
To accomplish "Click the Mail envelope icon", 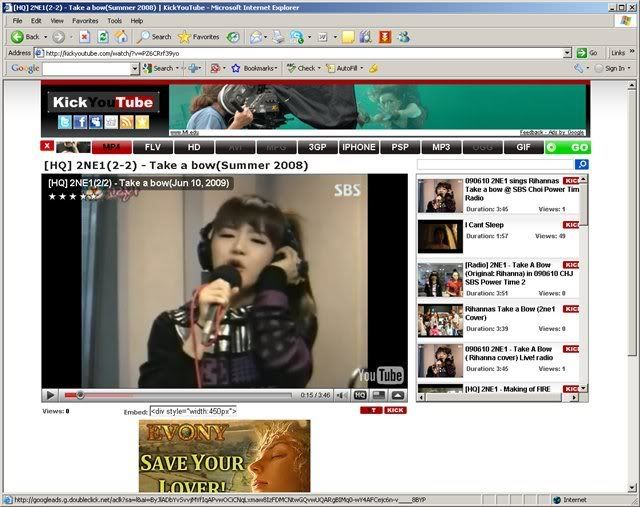I will pyautogui.click(x=256, y=37).
